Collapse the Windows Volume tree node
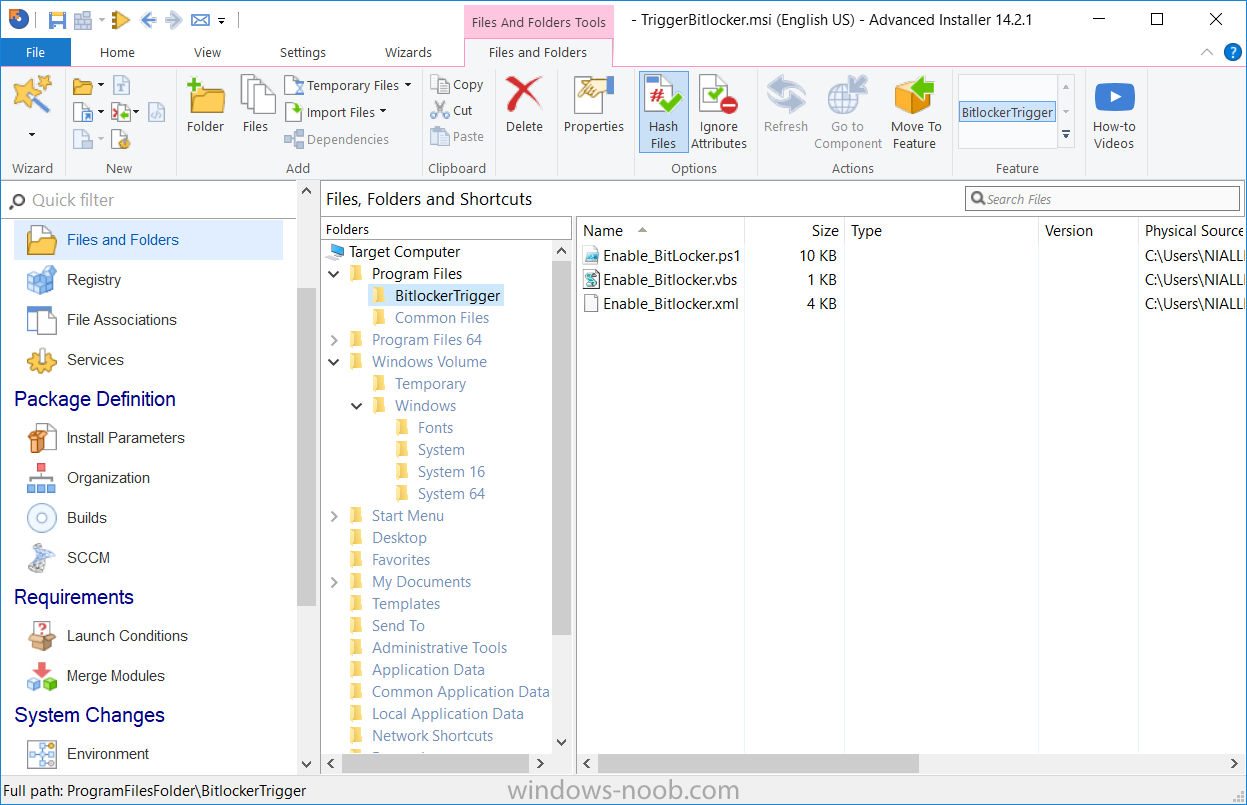 (x=334, y=362)
